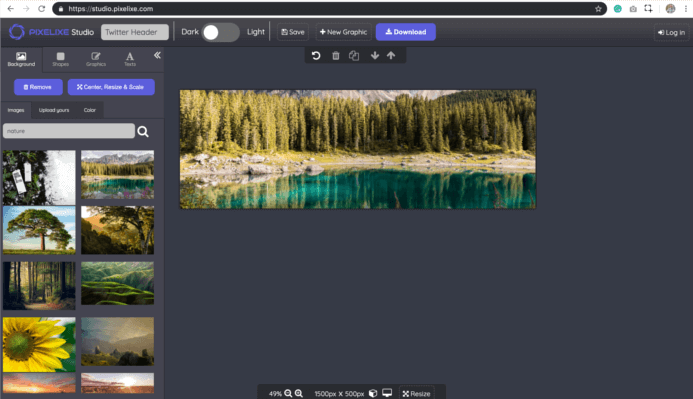Open the Upload yours tab
693x399 pixels.
coord(54,110)
